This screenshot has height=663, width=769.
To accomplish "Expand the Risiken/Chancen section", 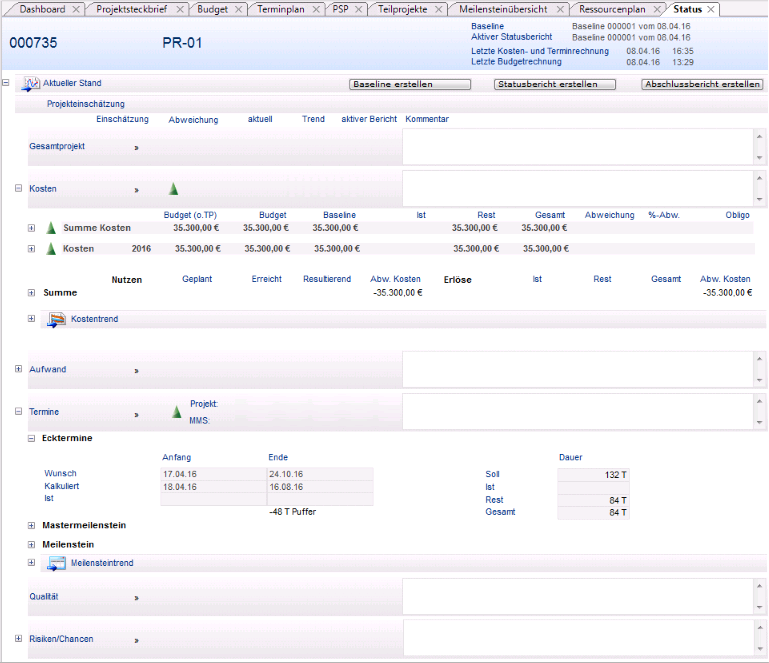I will [x=19, y=638].
